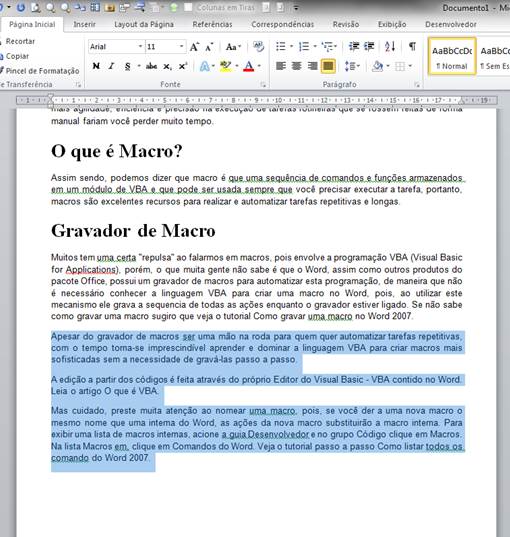This screenshot has width=510, height=537.
Task: Apply the Normal style
Action: 452,57
